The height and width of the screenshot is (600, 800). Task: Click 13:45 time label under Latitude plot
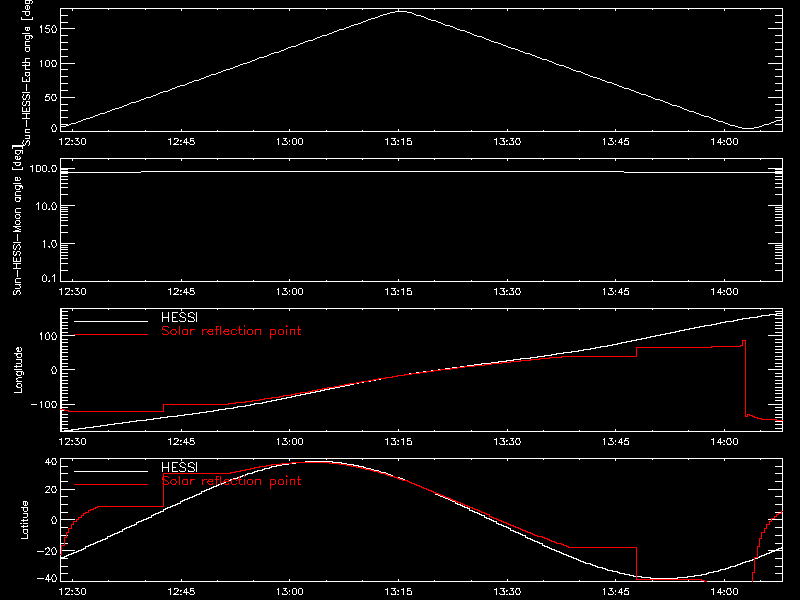pos(616,591)
